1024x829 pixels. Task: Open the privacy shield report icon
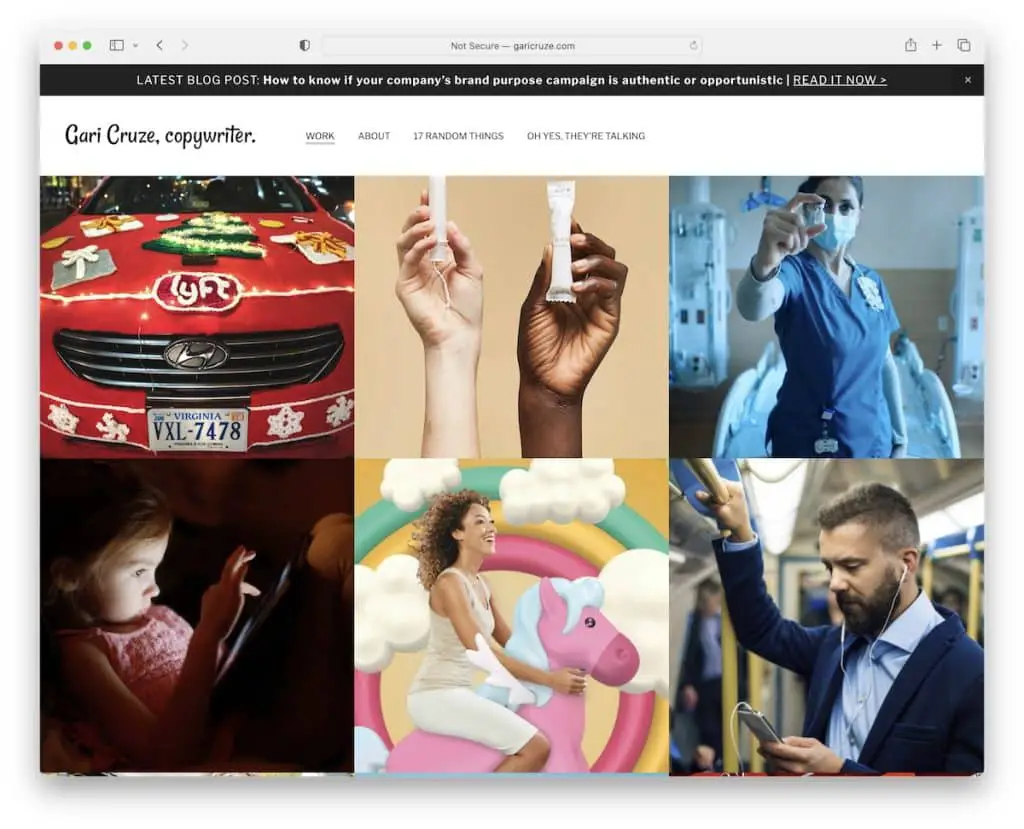(x=305, y=45)
